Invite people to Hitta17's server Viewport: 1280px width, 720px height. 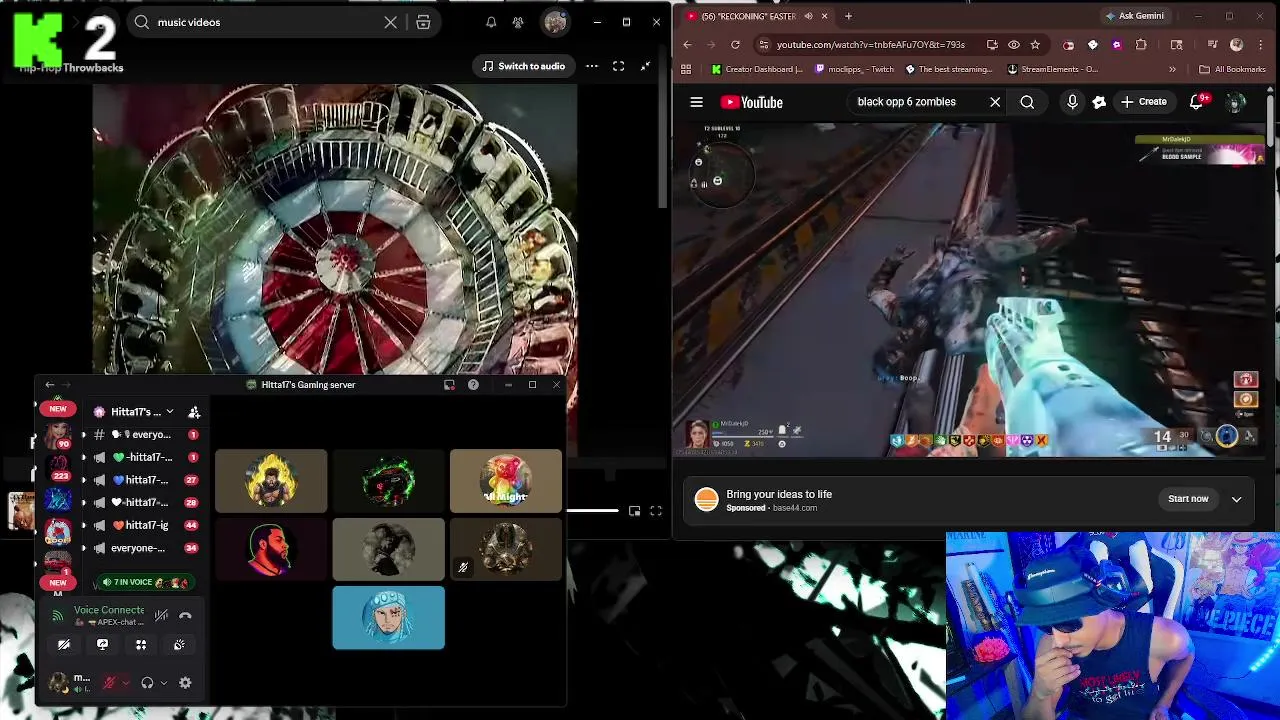point(194,412)
